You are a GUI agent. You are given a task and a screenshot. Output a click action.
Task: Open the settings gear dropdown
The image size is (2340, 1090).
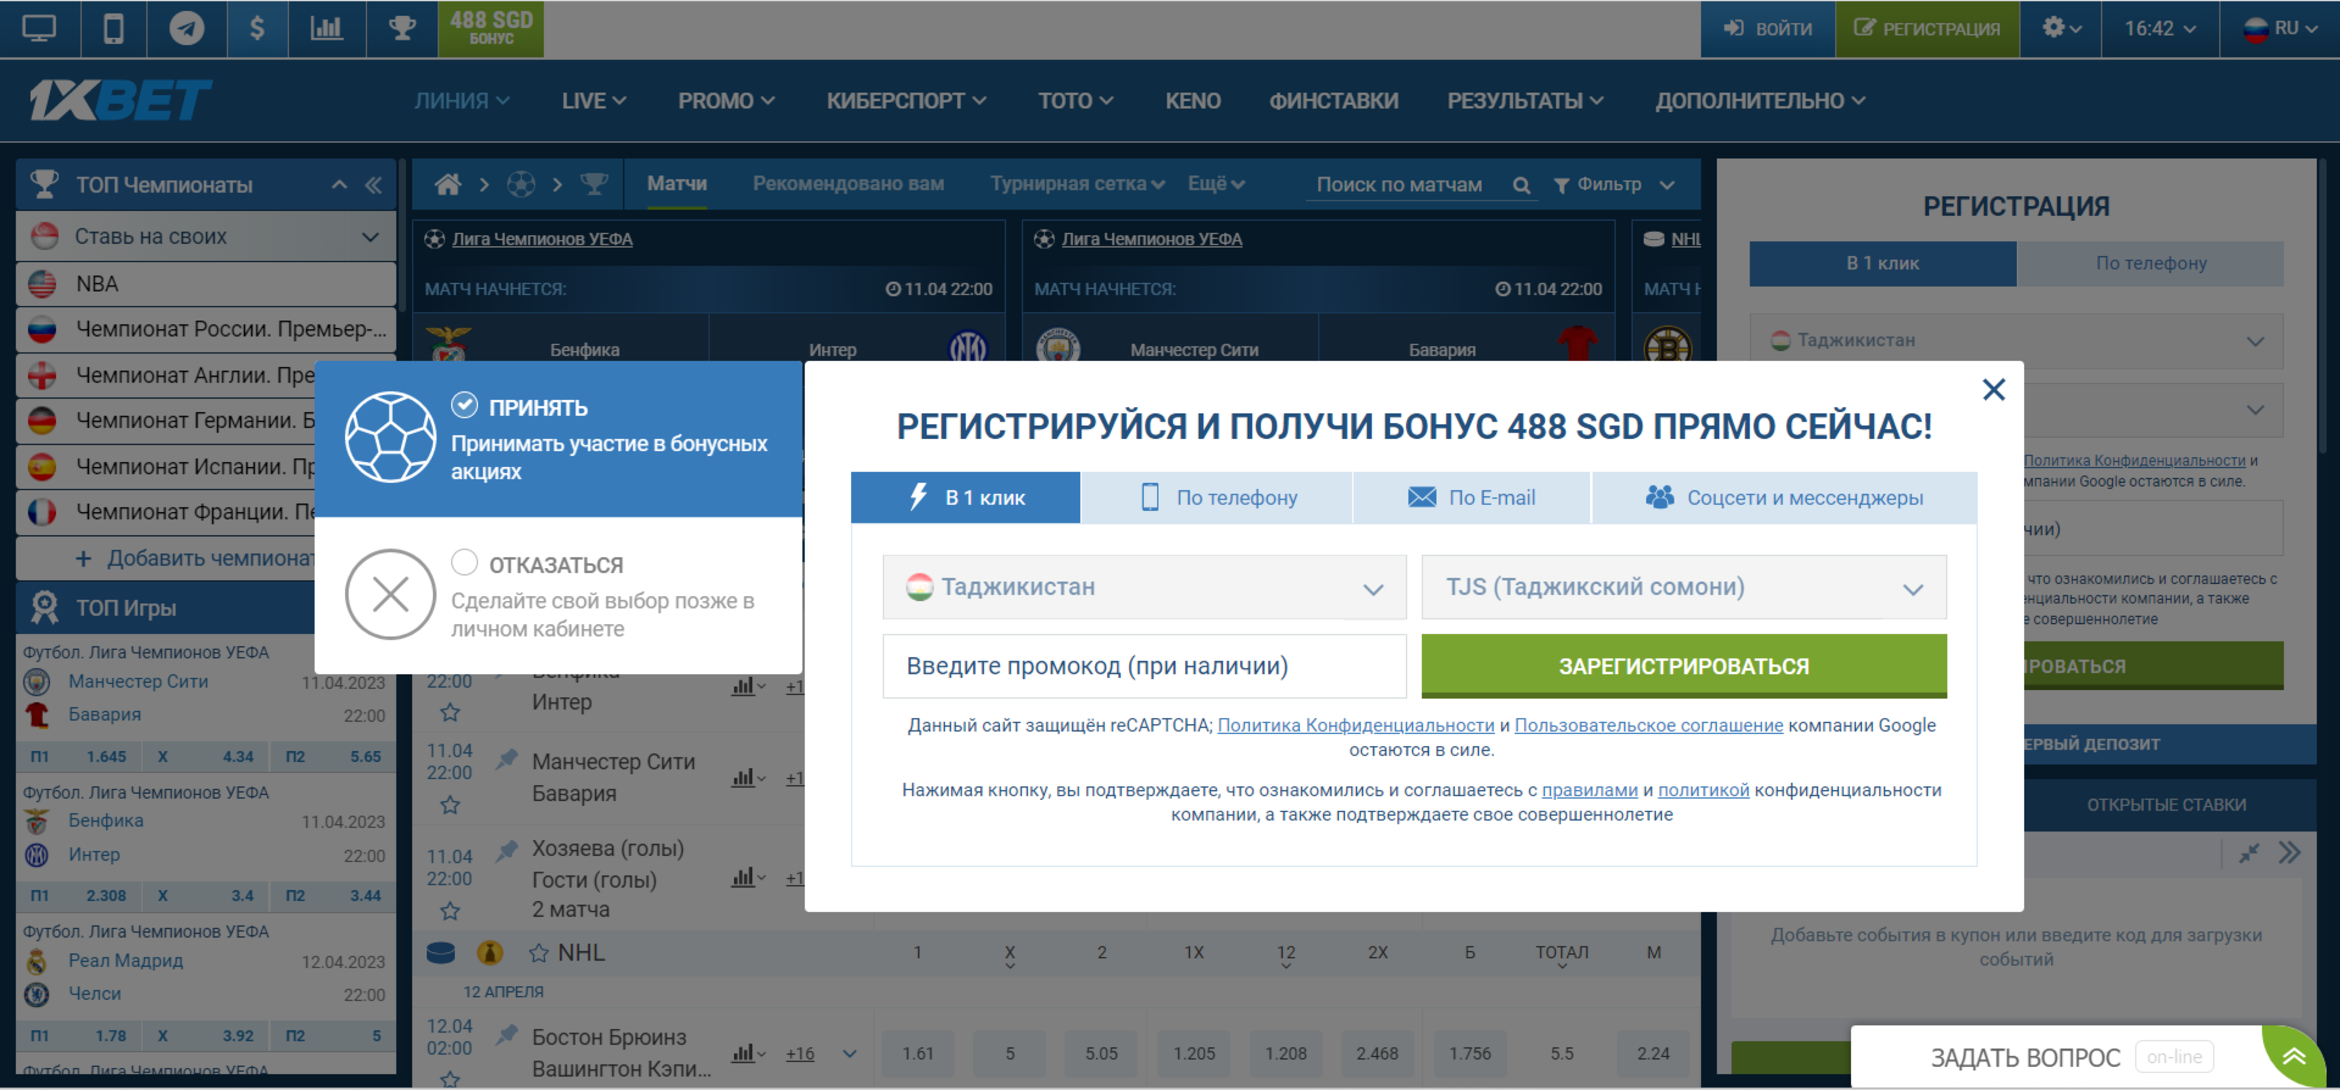tap(2061, 28)
